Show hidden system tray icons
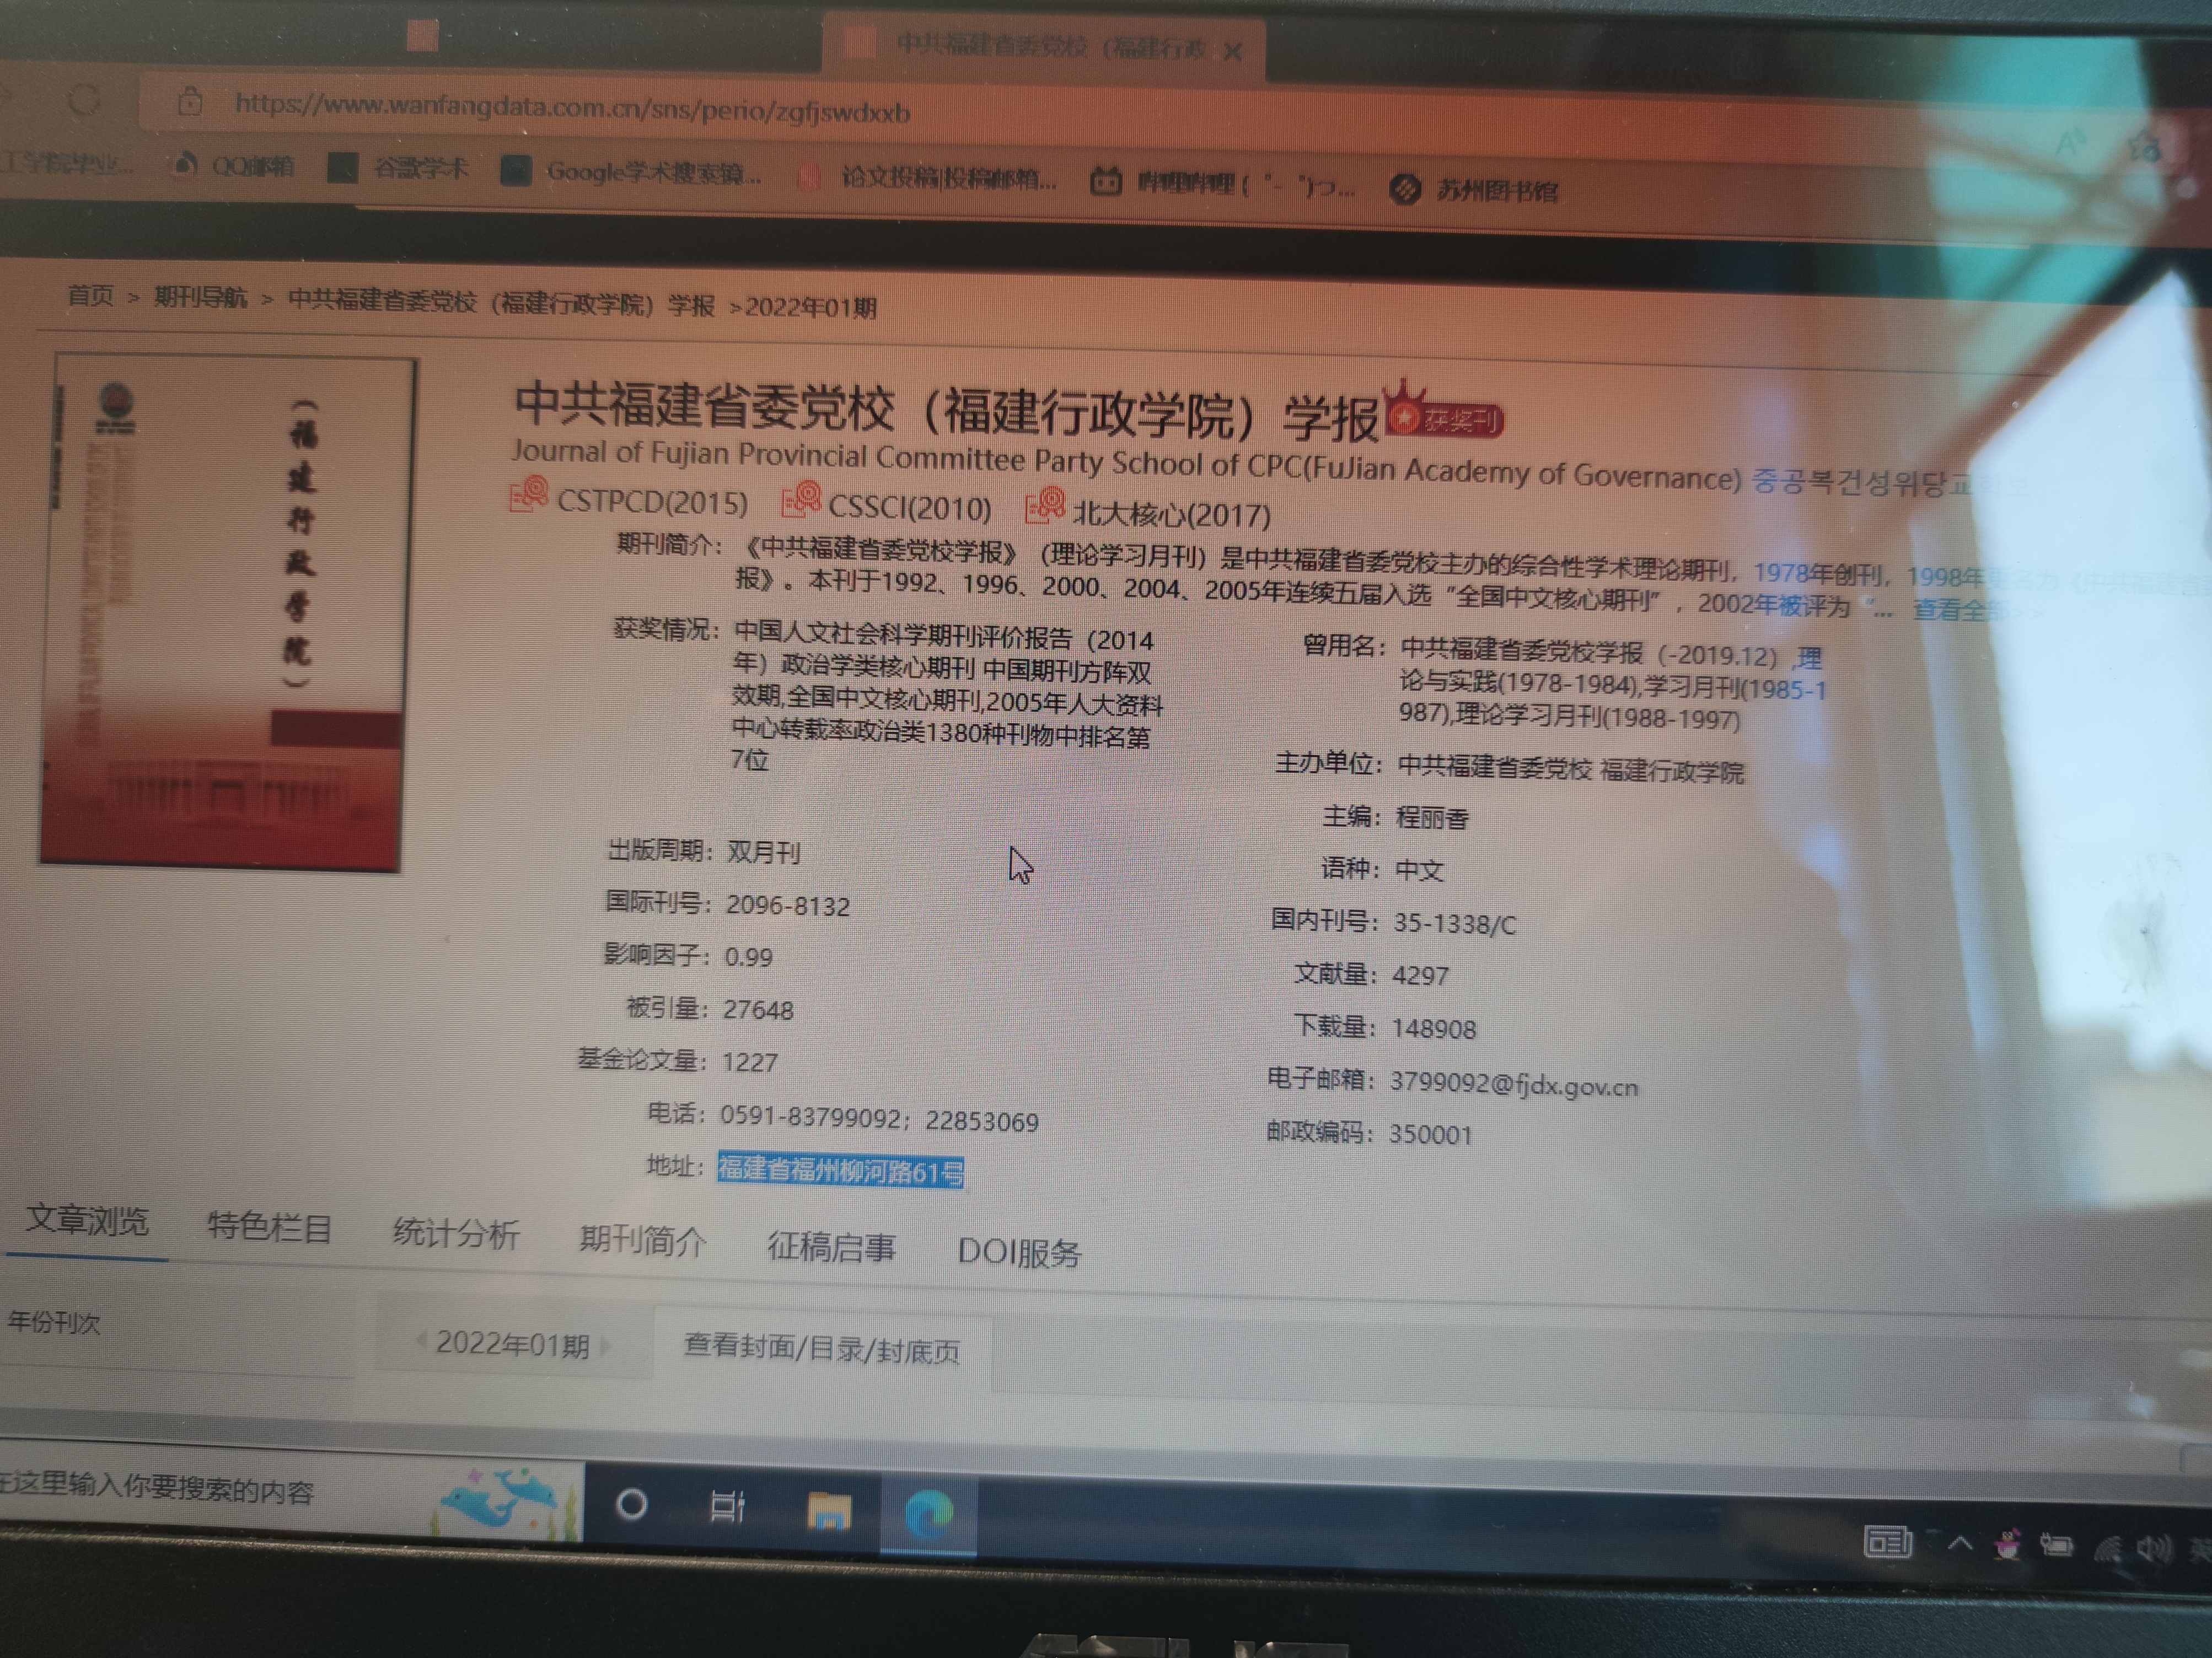Screen dimensions: 2212x1658 tap(1959, 1543)
